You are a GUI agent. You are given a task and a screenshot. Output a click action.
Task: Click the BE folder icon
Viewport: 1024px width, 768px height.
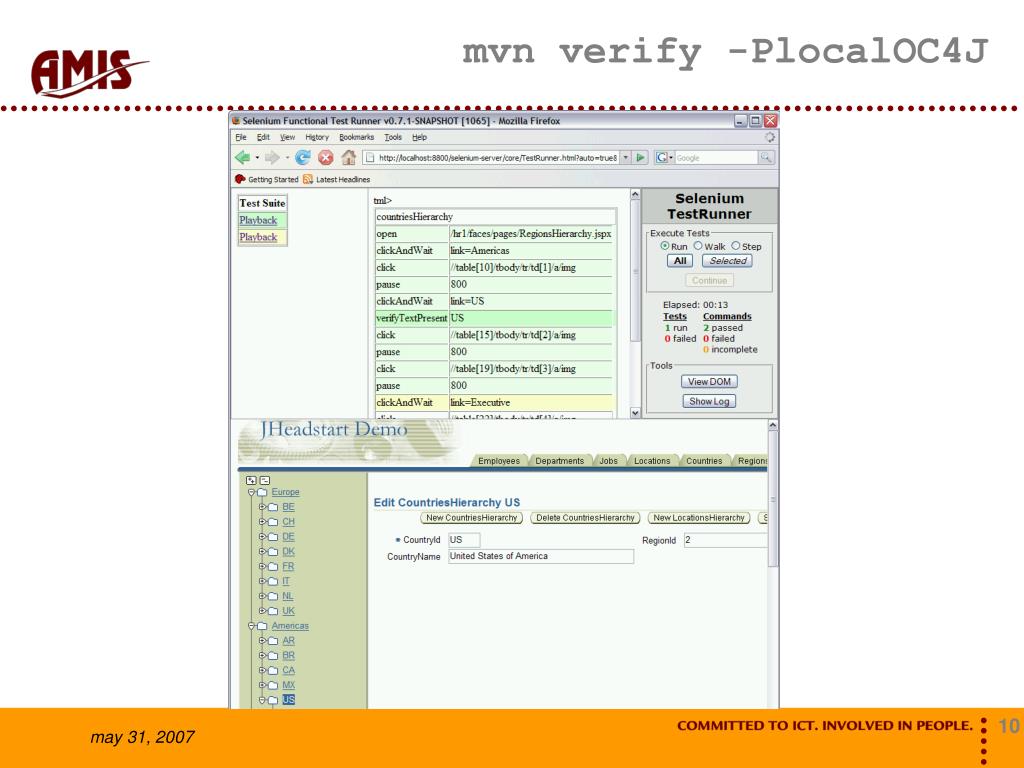pyautogui.click(x=273, y=507)
